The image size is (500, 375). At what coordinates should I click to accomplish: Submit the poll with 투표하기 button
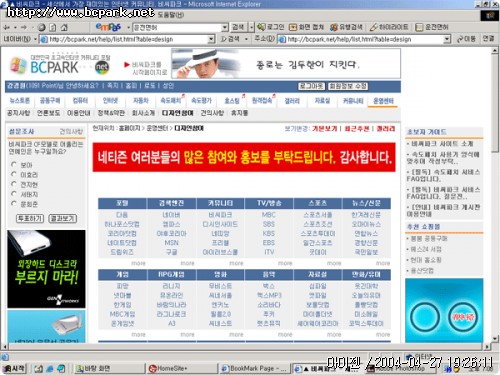[30, 219]
